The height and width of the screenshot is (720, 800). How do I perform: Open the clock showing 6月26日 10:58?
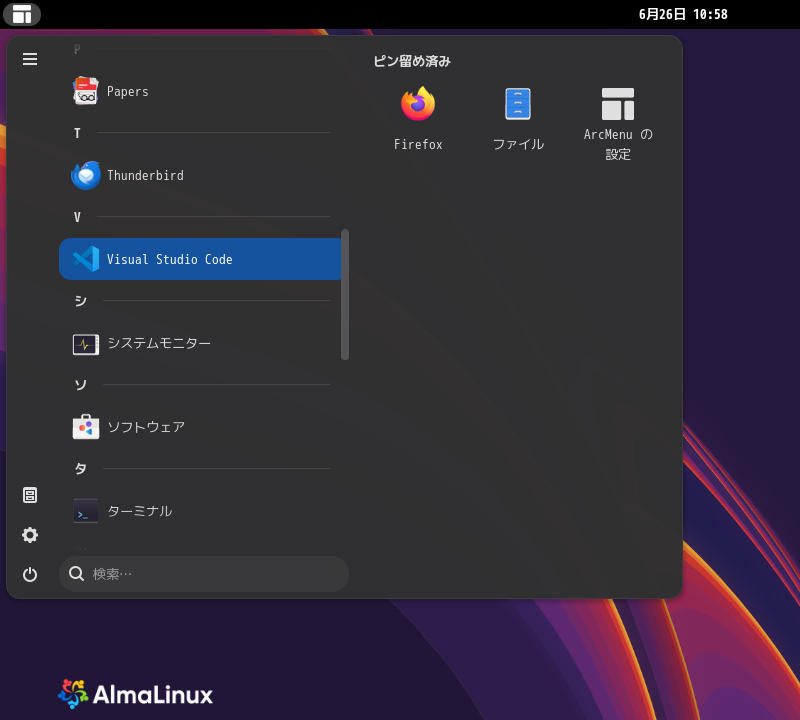pos(683,14)
